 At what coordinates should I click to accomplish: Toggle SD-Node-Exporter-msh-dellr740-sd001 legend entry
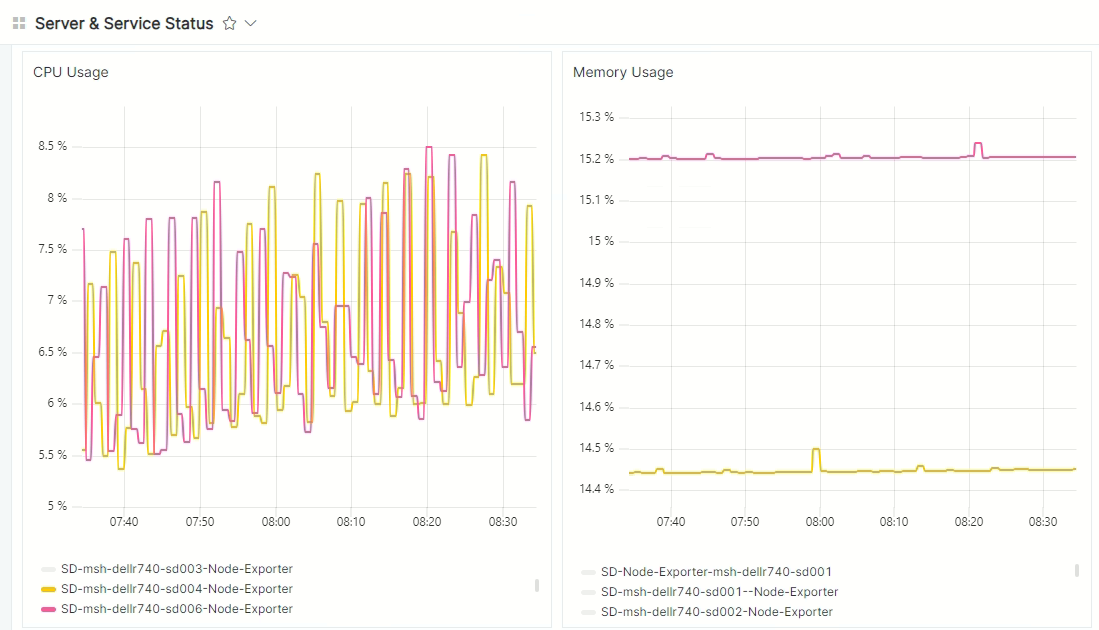[x=716, y=572]
